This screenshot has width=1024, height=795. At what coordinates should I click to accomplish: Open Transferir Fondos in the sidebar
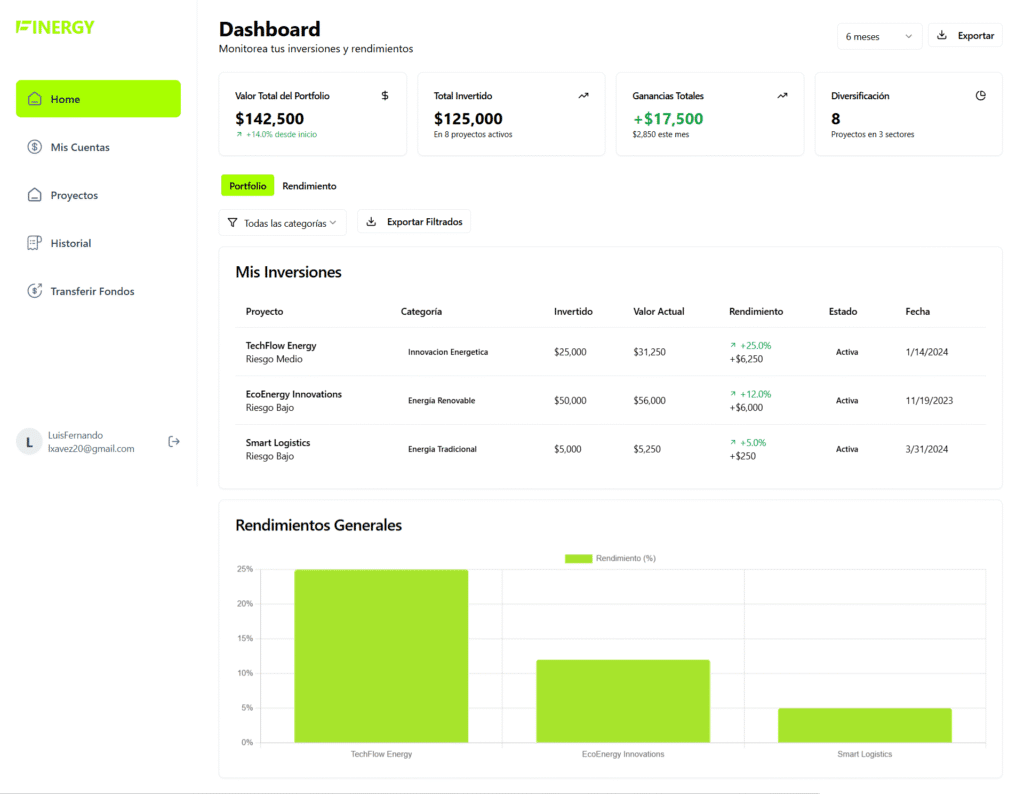coord(92,291)
